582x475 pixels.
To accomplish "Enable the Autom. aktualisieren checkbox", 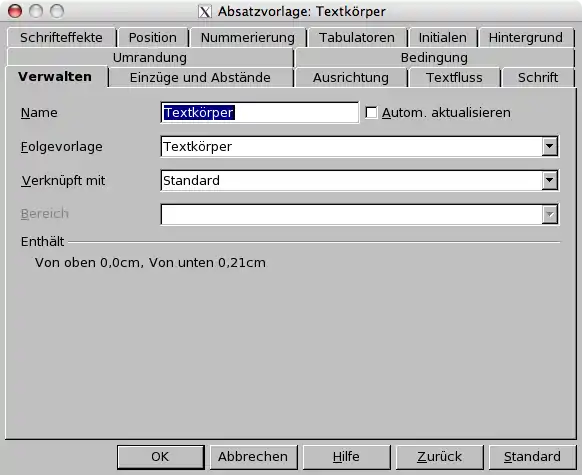I will (371, 113).
